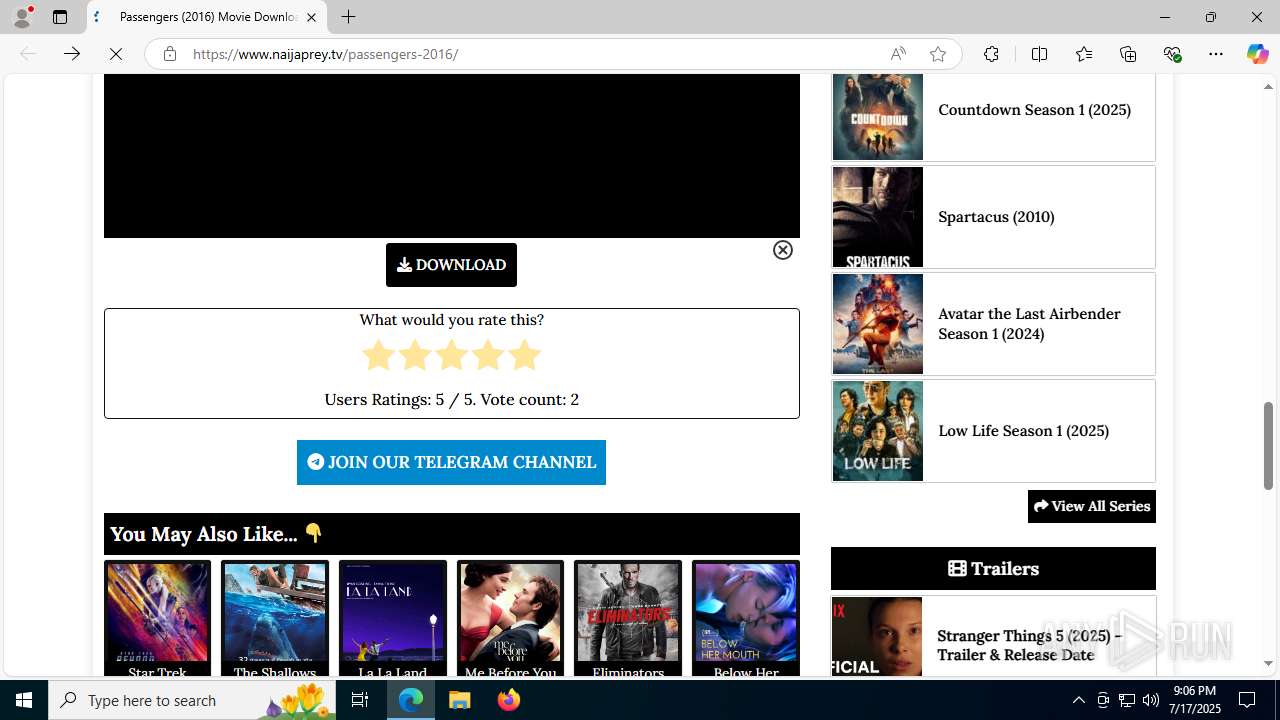Image resolution: width=1280 pixels, height=720 pixels.
Task: Click the black DOWNLOAD button
Action: [451, 265]
